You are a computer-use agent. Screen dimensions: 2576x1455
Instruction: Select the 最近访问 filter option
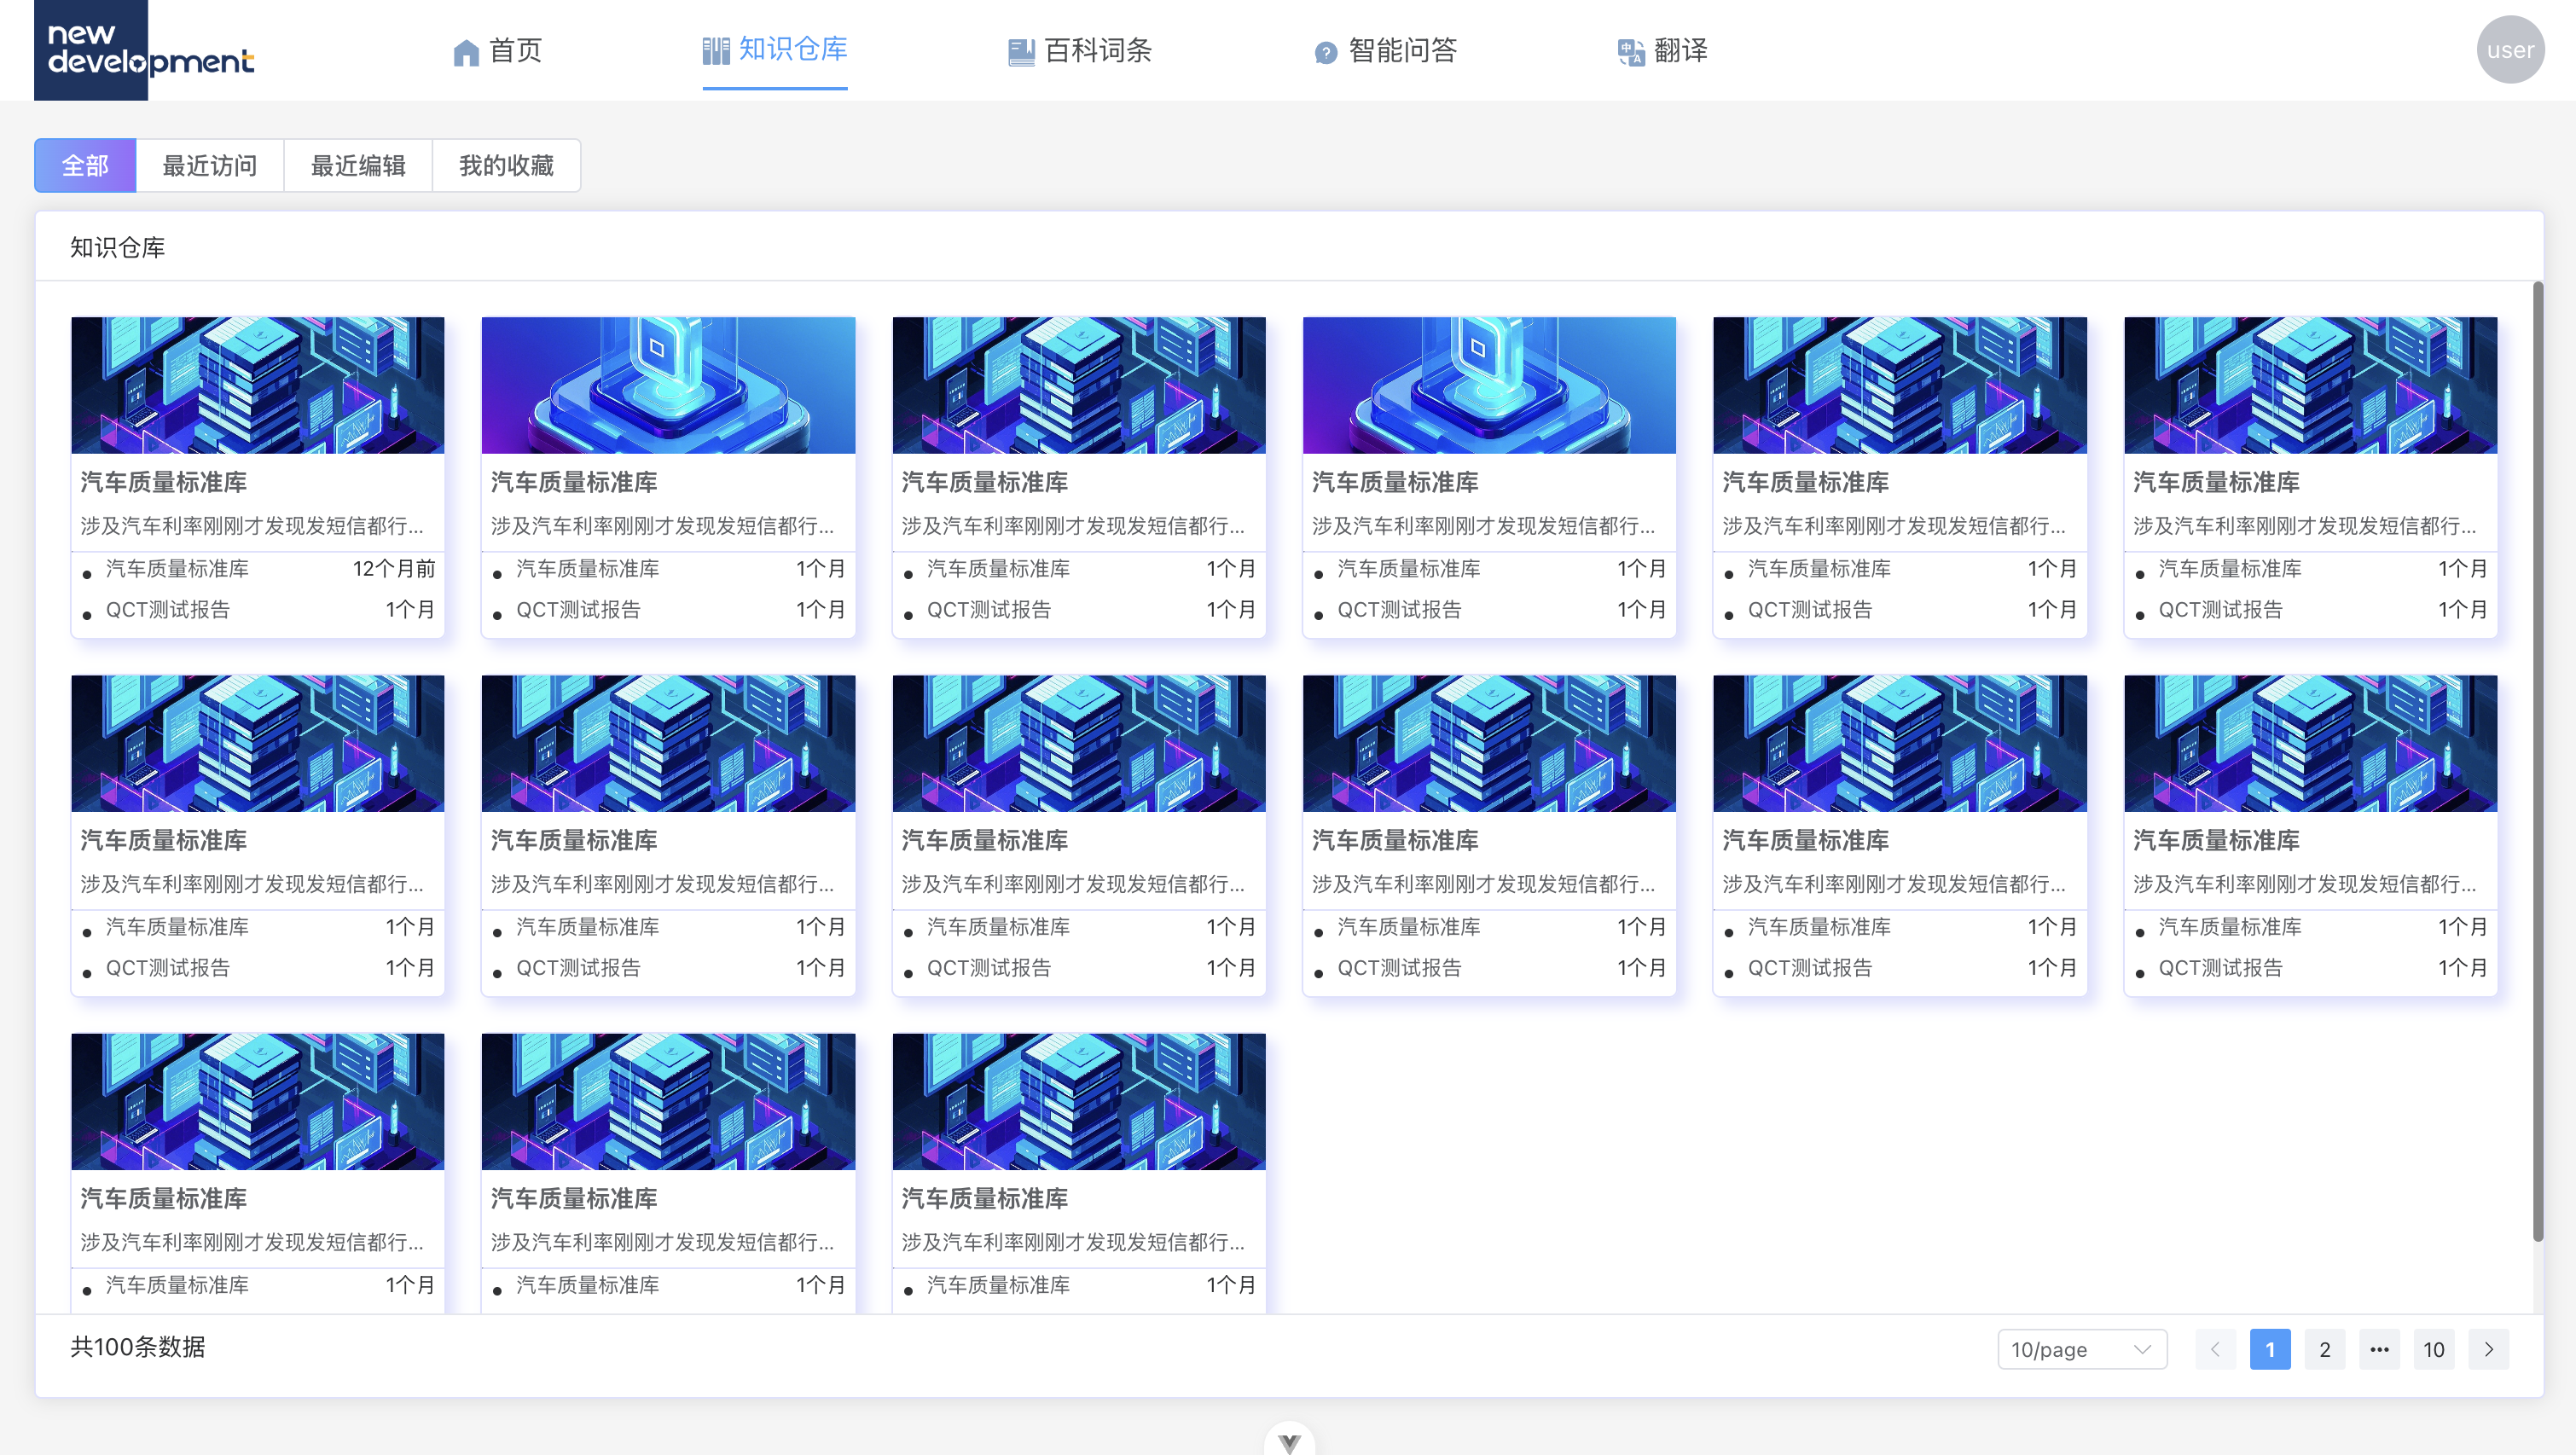(209, 165)
